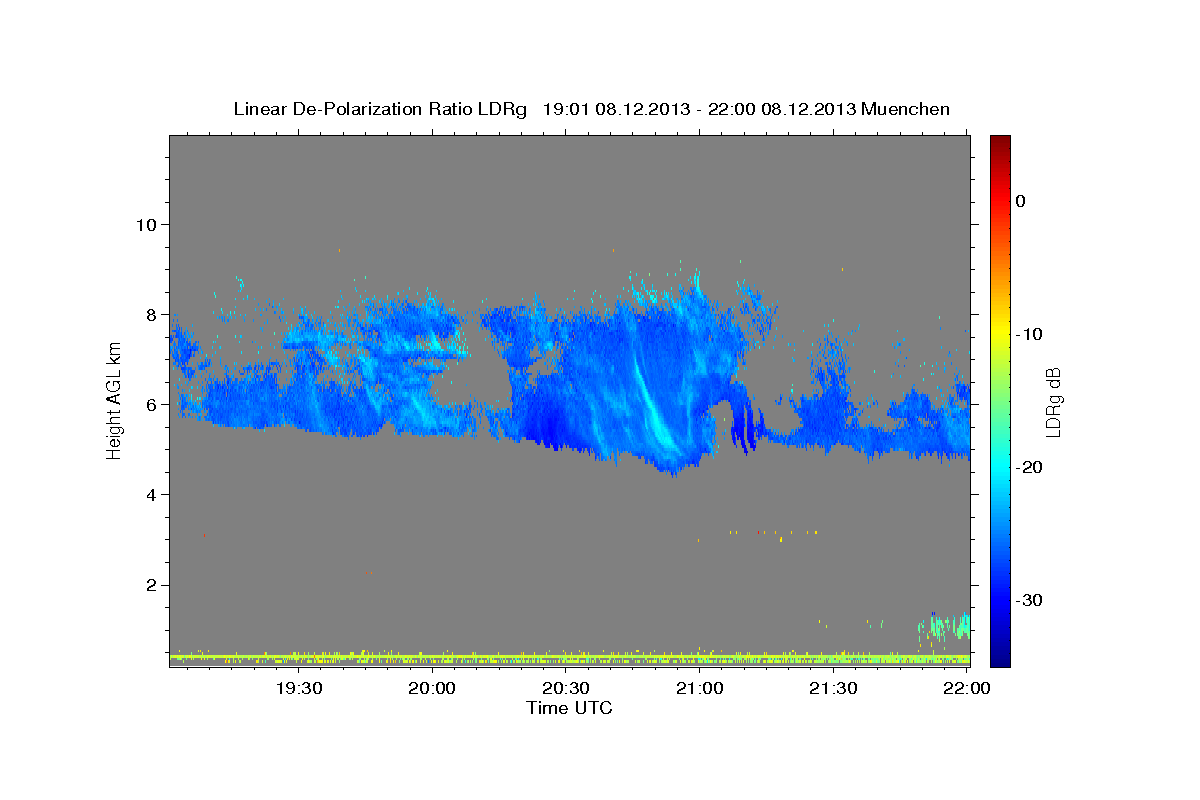
Task: Click the colorbar value -30
Action: pyautogui.click(x=1029, y=600)
